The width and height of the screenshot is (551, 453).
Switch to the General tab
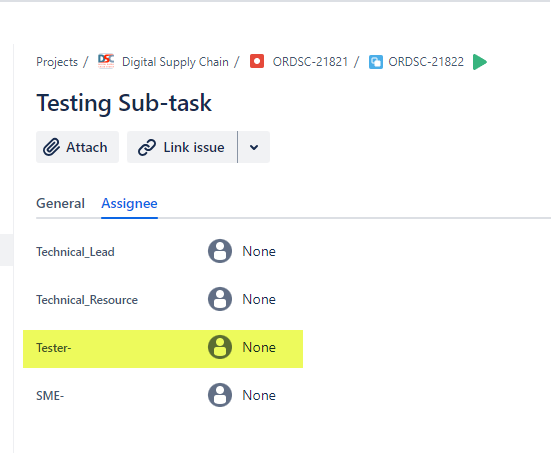point(60,203)
